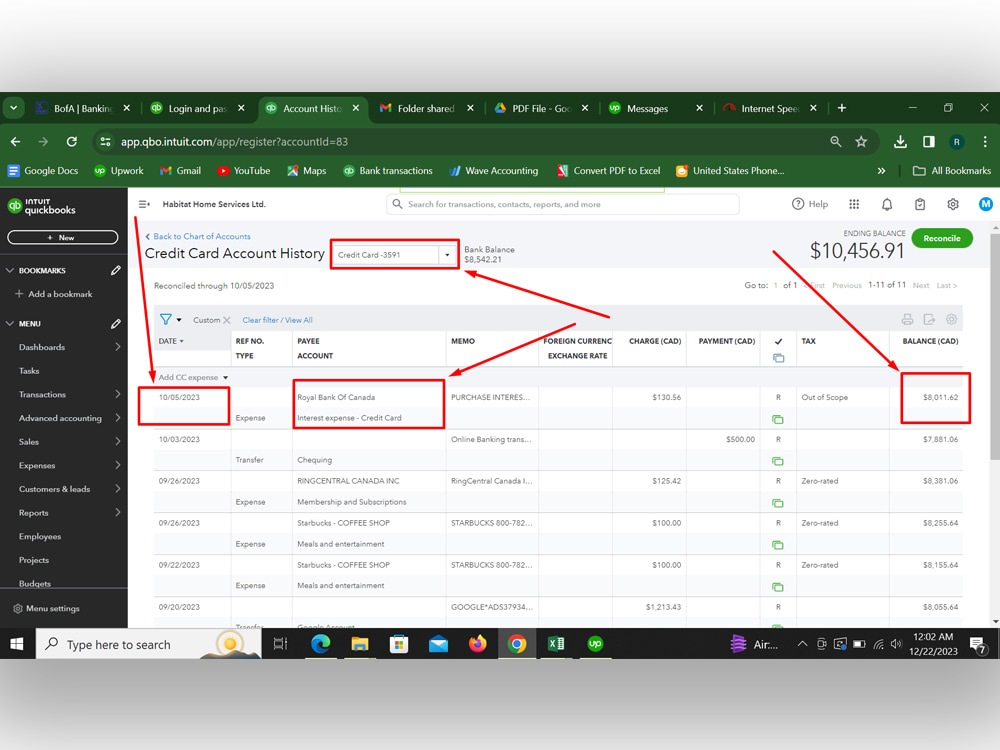Expand Transactions submenu
Screen dimensions: 1000x750
118,394
